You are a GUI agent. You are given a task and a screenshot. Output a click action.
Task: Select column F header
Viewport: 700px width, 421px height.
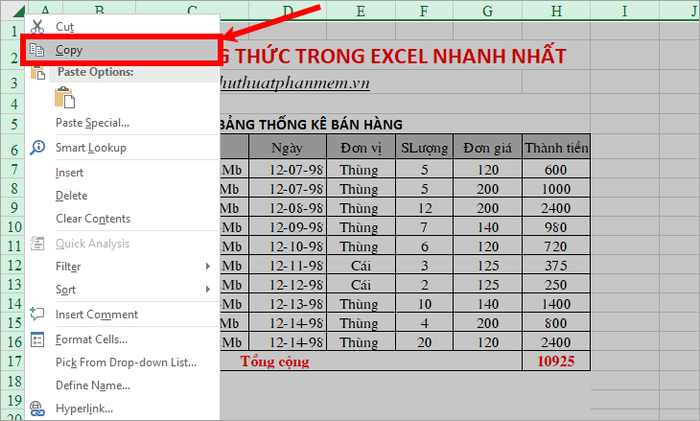[x=424, y=10]
